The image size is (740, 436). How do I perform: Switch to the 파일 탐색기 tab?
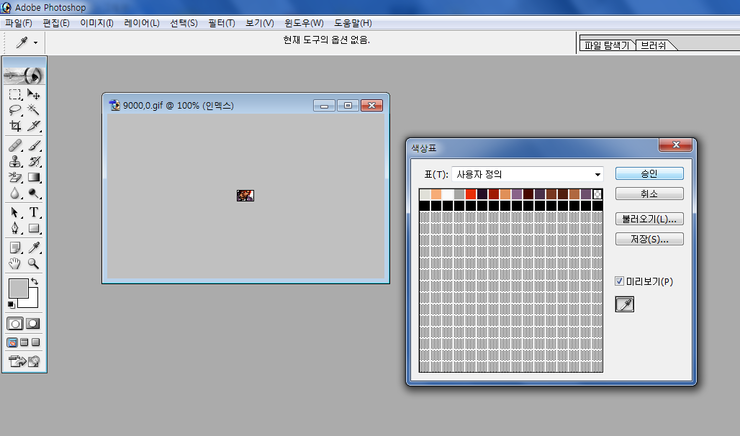click(x=607, y=45)
